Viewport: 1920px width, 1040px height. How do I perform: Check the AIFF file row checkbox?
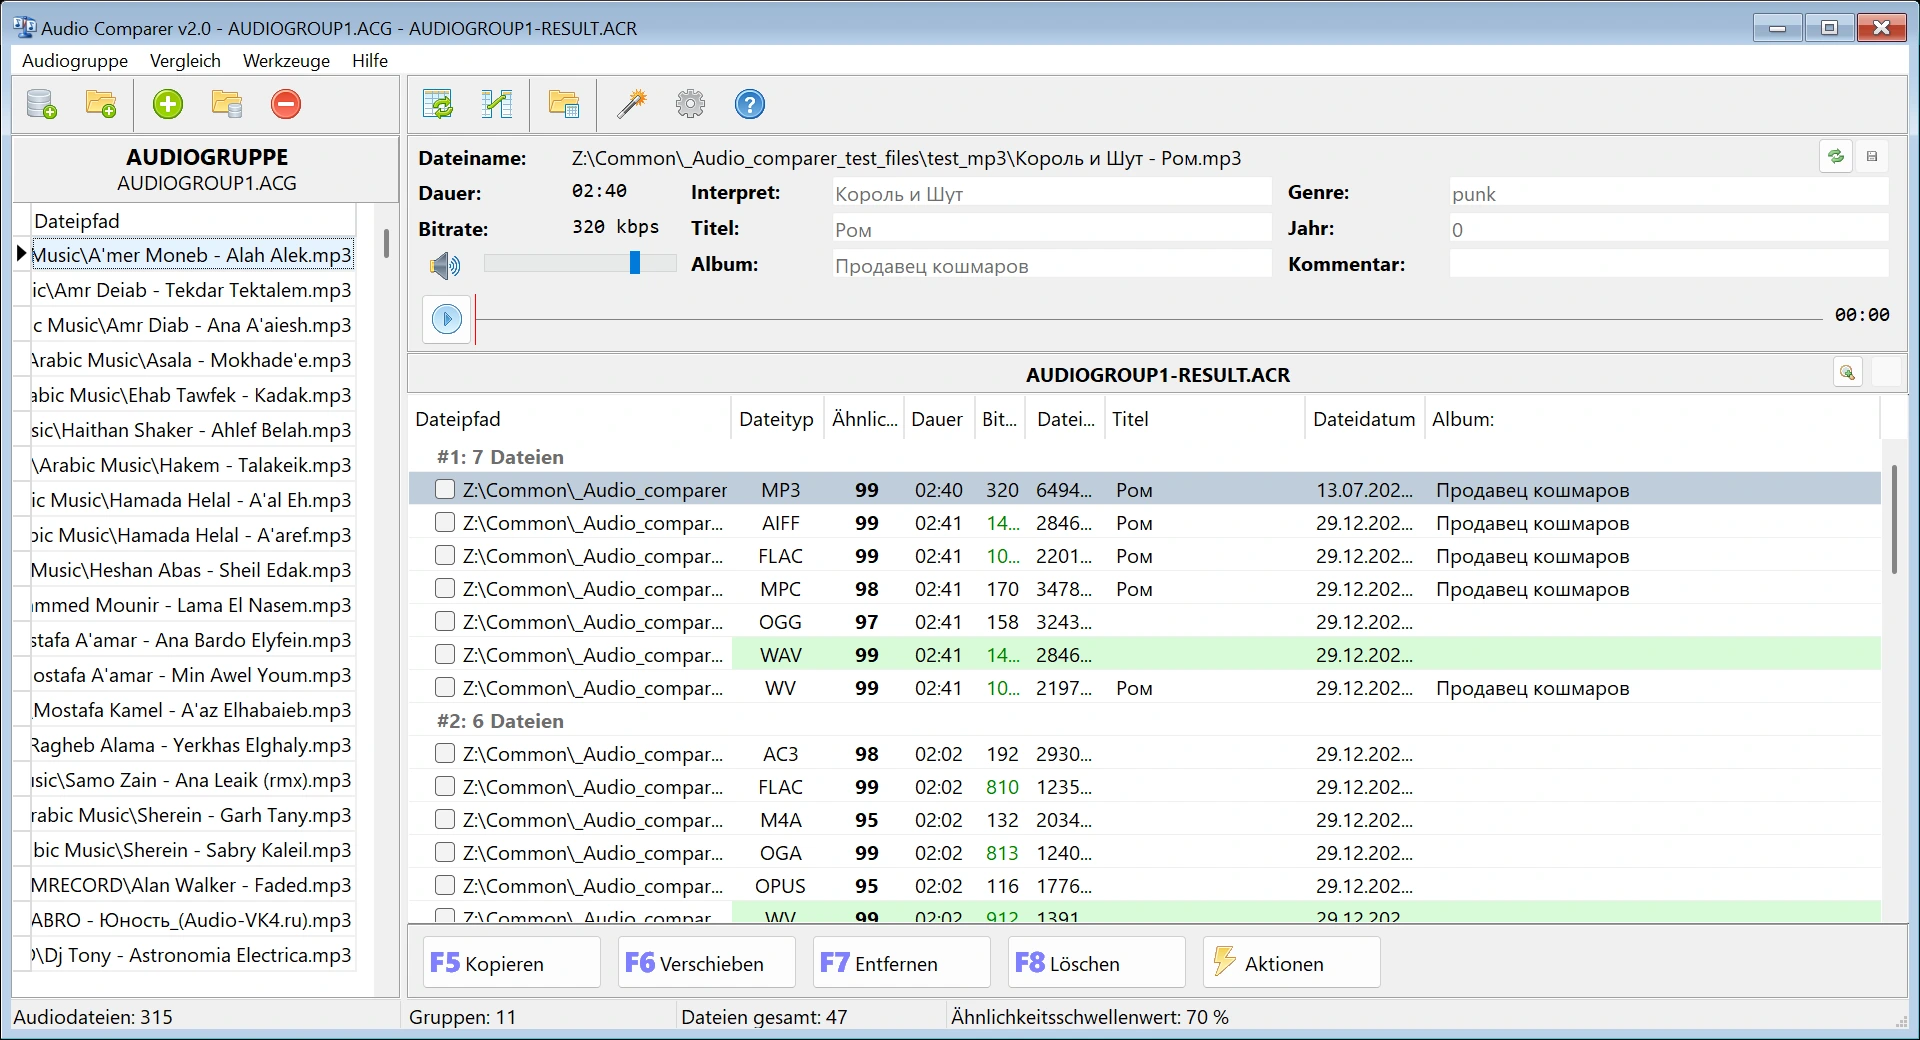(x=445, y=523)
